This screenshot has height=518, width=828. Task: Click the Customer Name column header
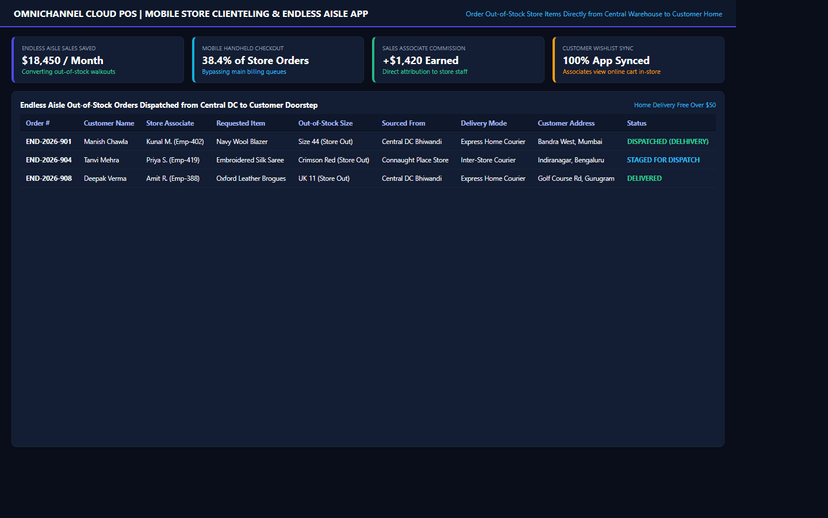point(109,123)
